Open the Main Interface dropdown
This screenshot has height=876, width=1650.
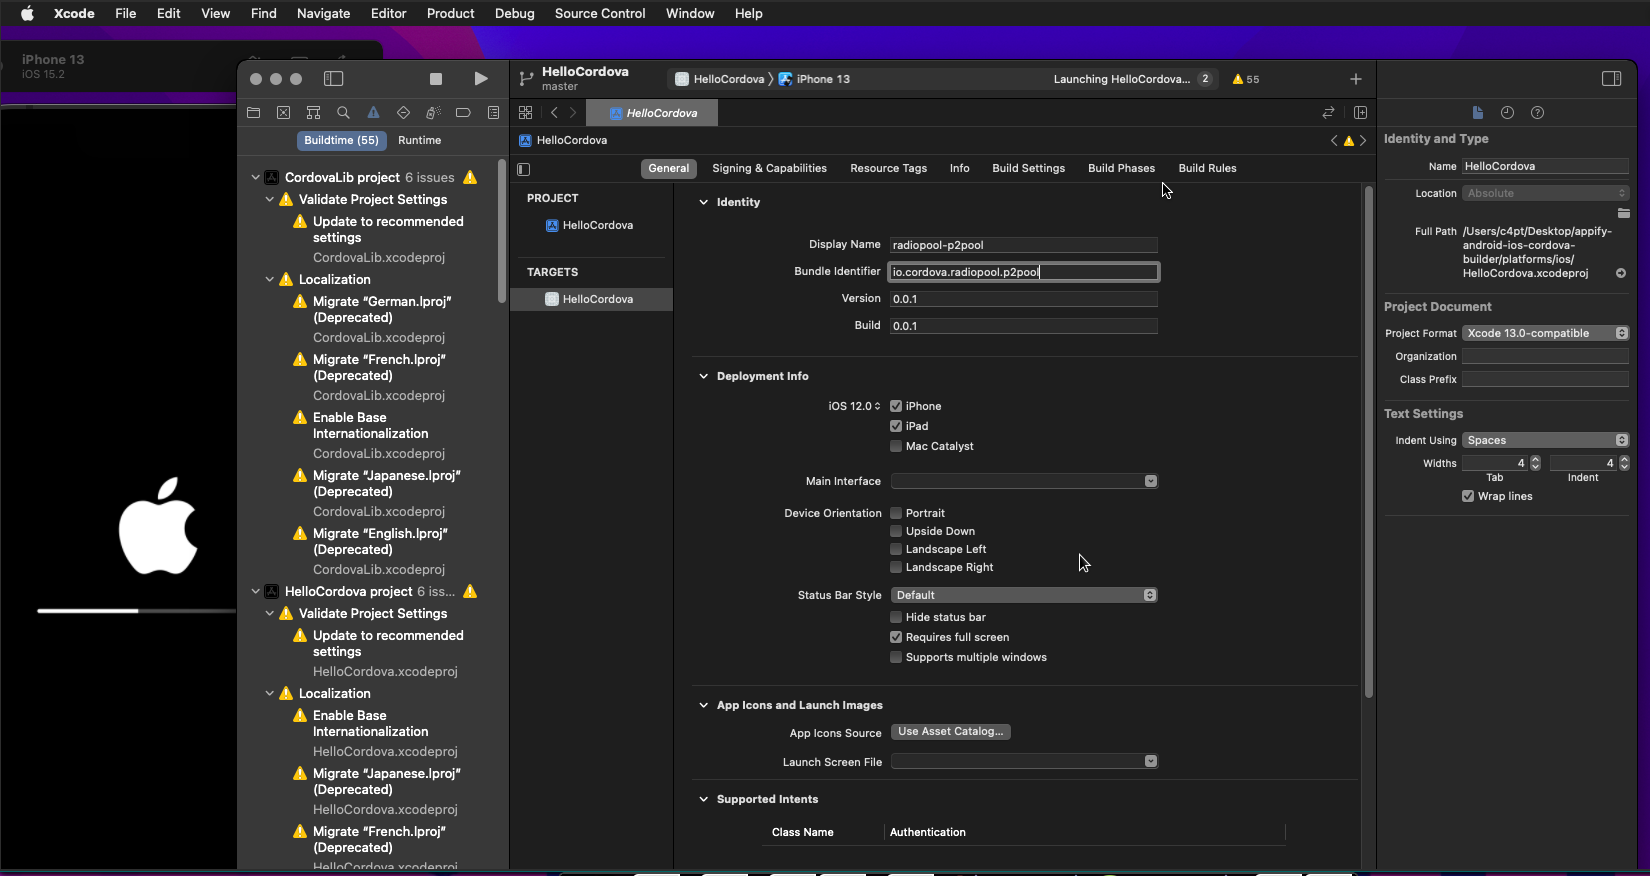[x=1024, y=481]
